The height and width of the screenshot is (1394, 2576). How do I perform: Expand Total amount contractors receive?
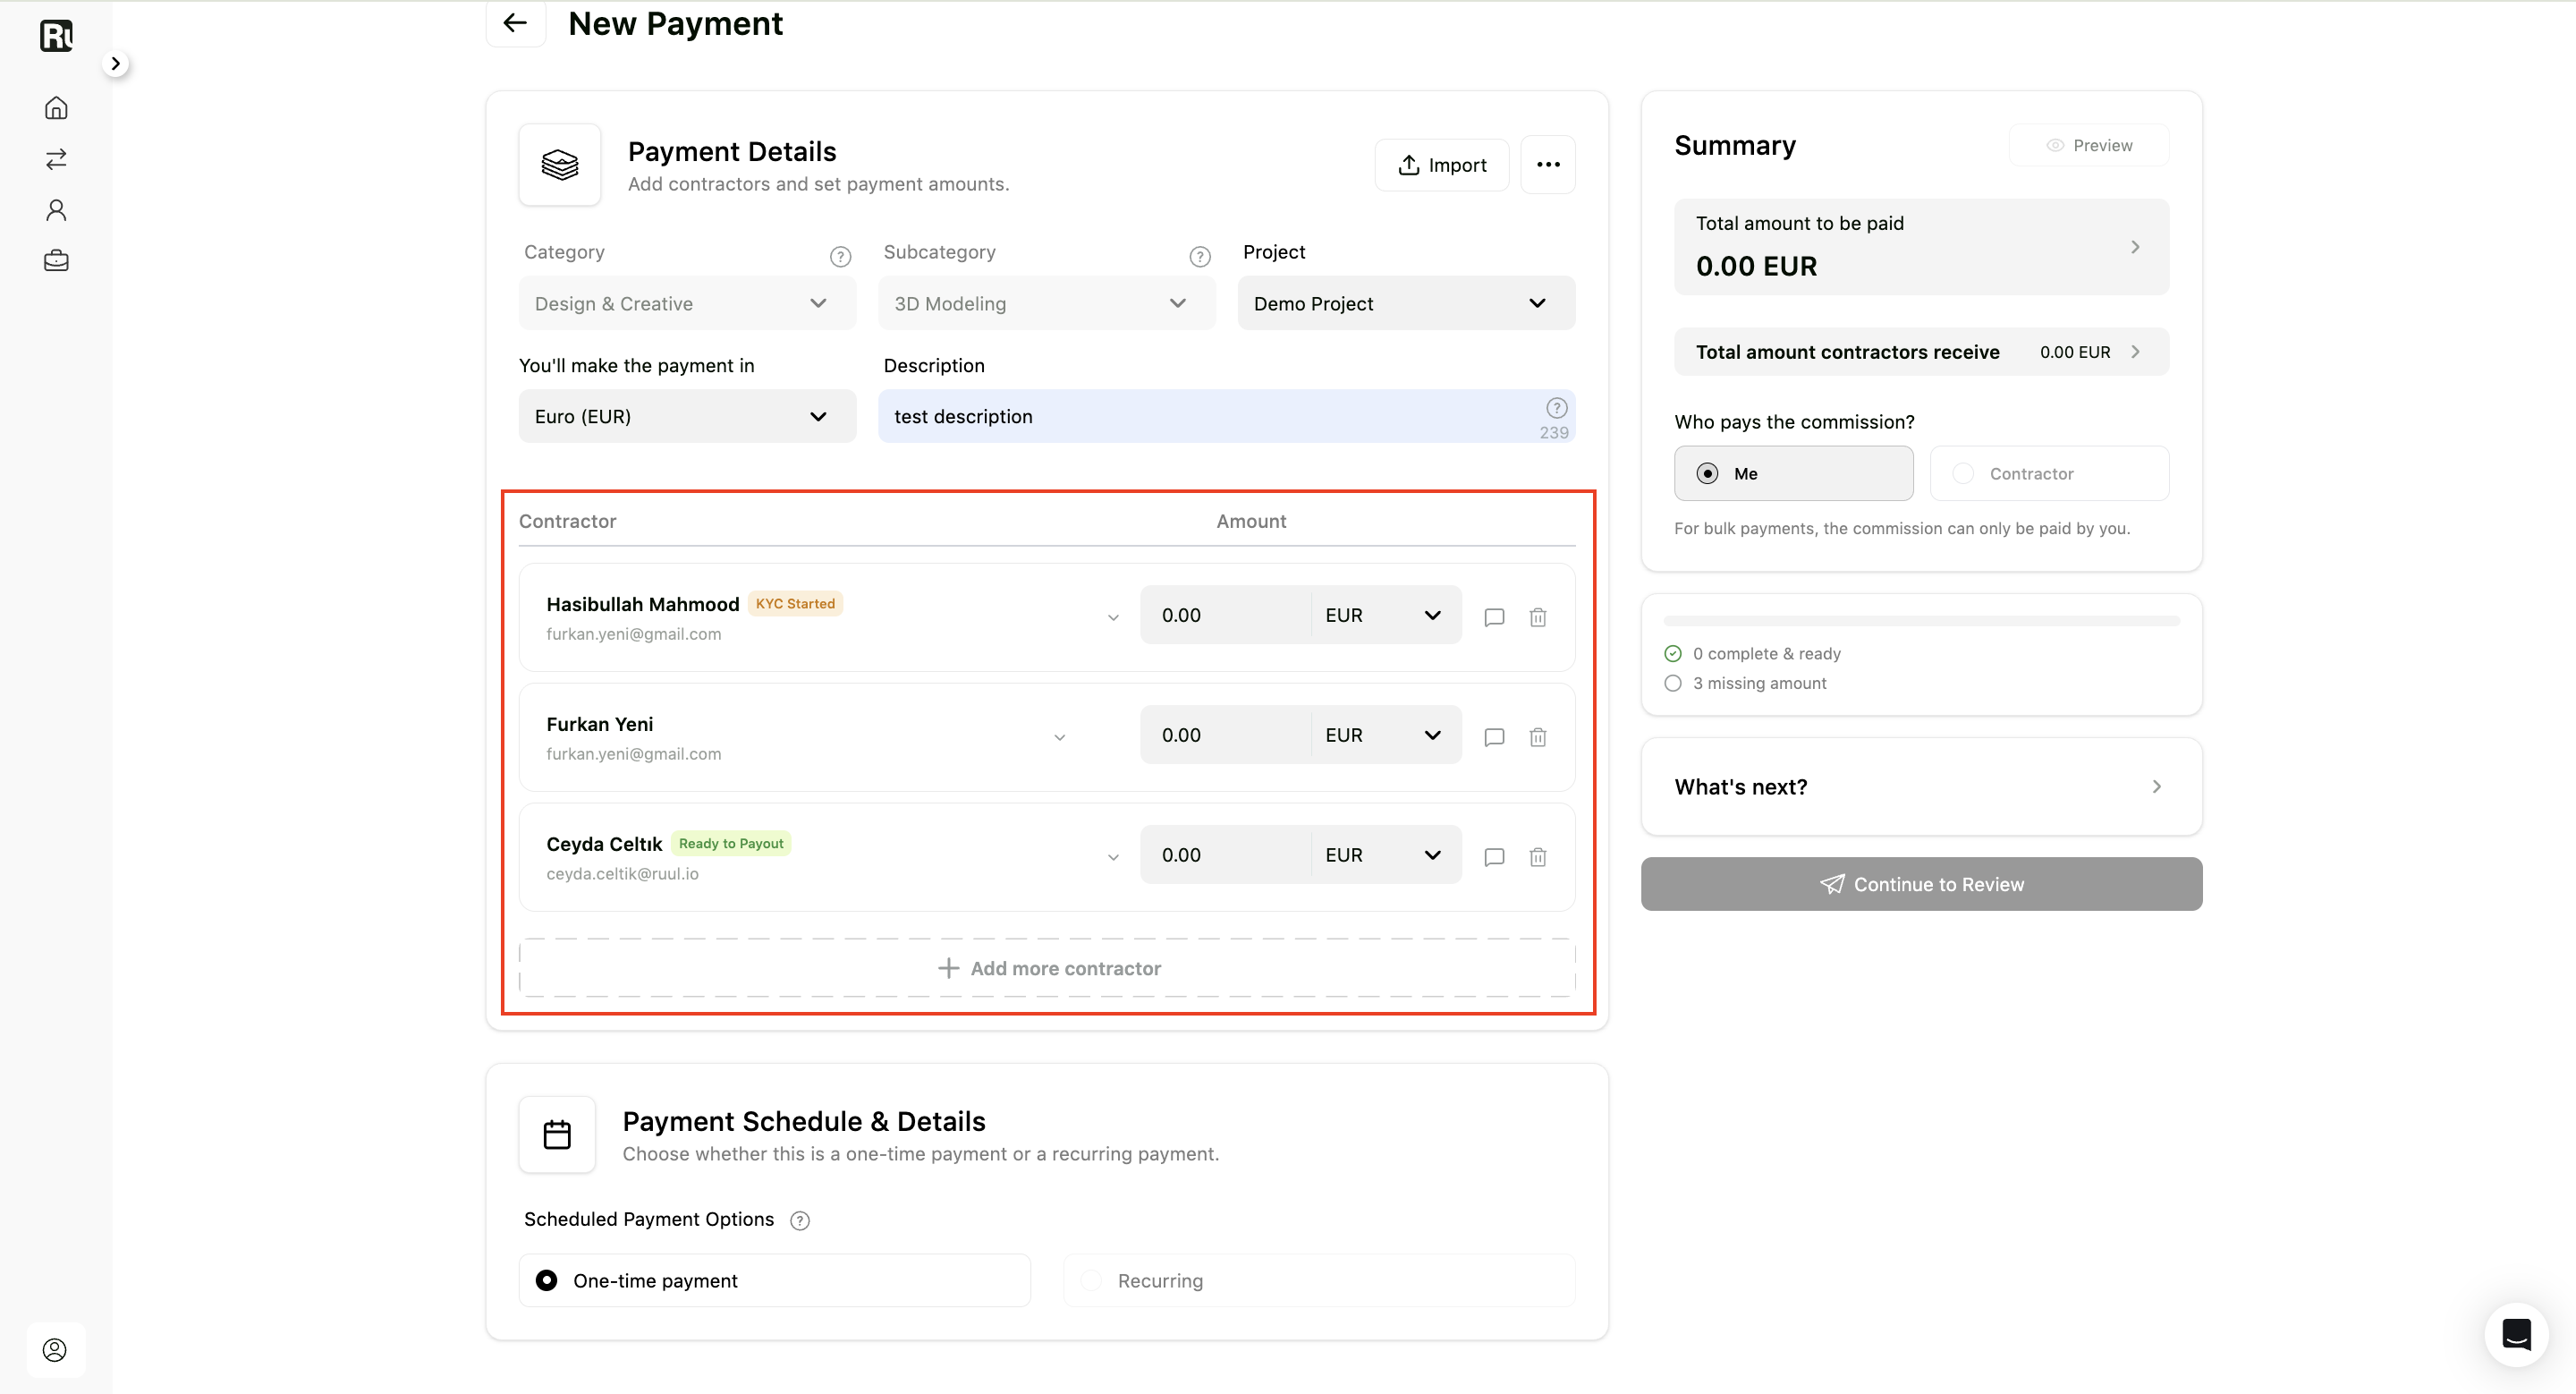pyautogui.click(x=1921, y=352)
